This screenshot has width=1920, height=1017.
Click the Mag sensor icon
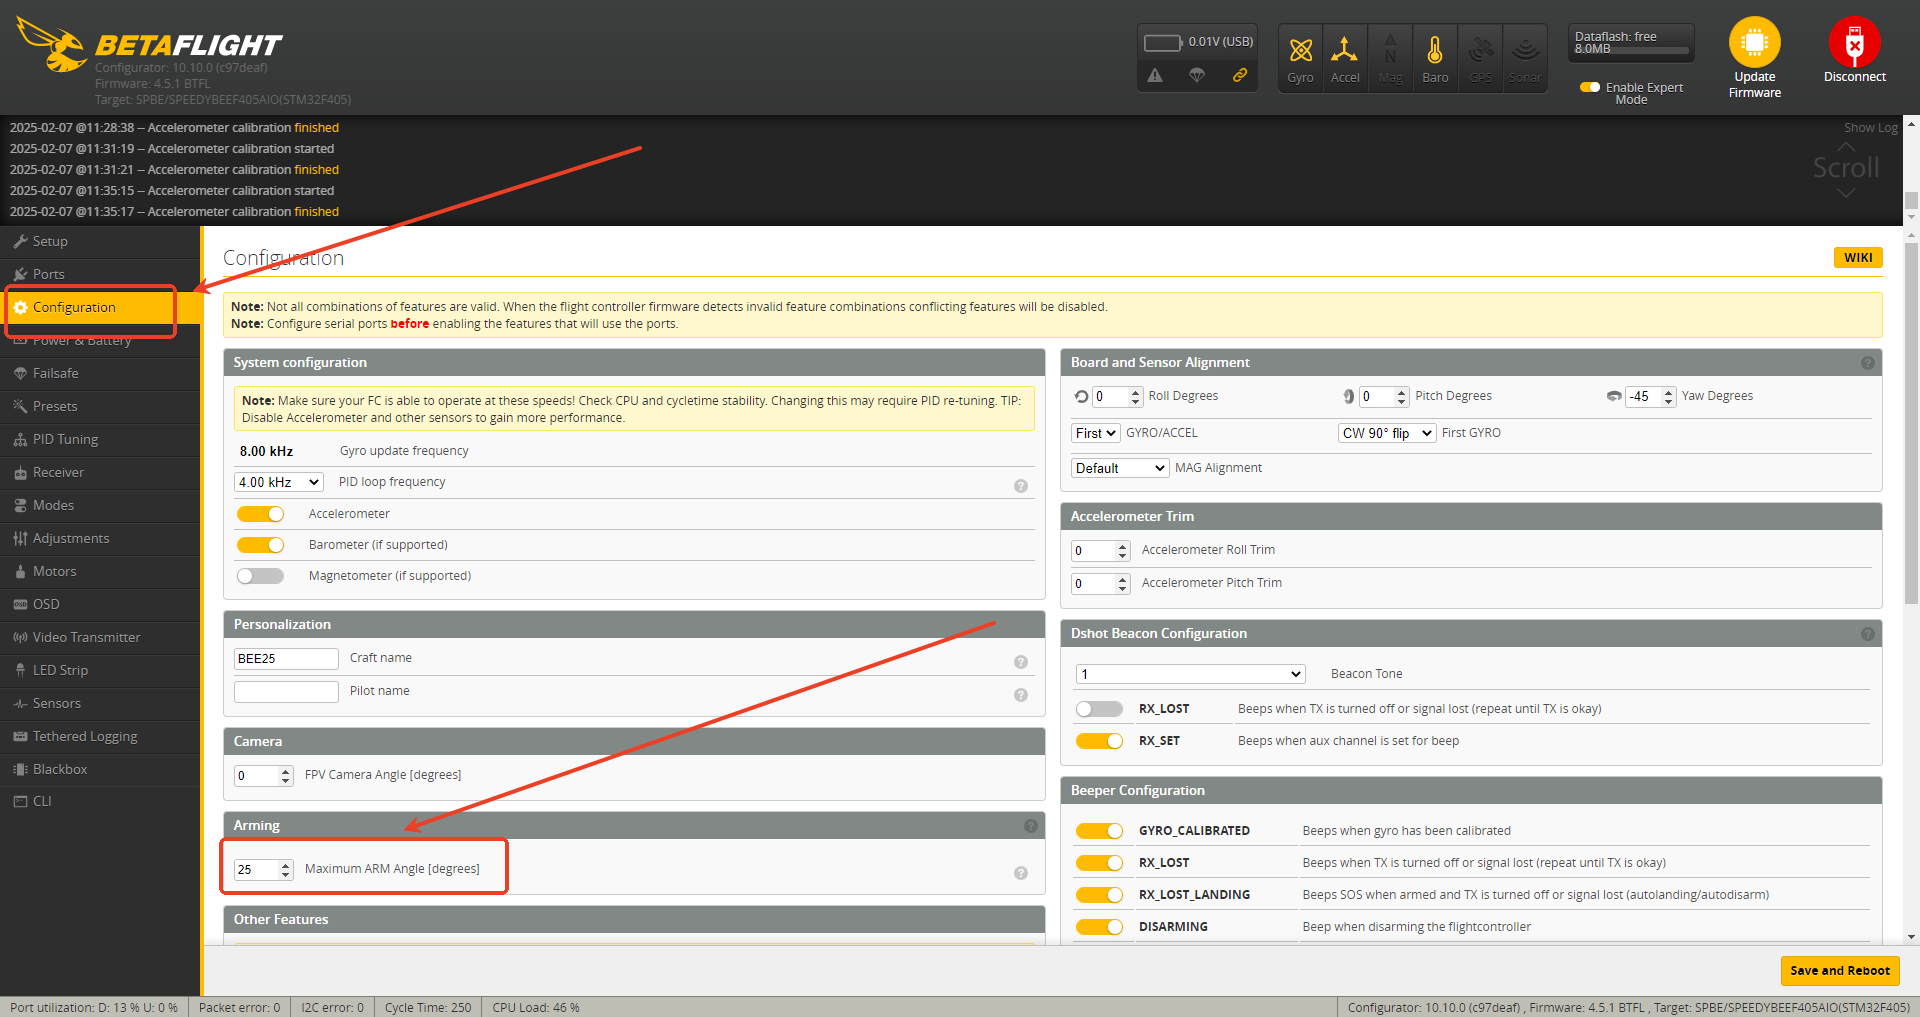[x=1390, y=50]
